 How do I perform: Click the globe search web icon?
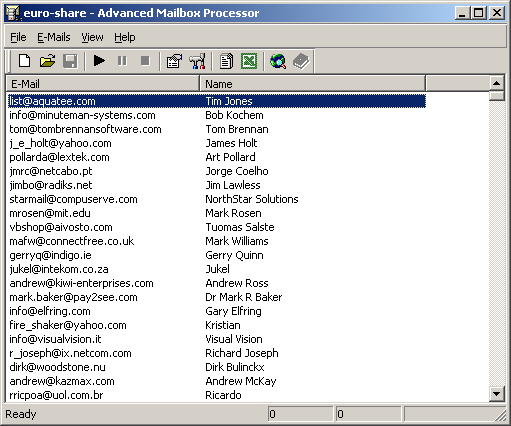278,61
